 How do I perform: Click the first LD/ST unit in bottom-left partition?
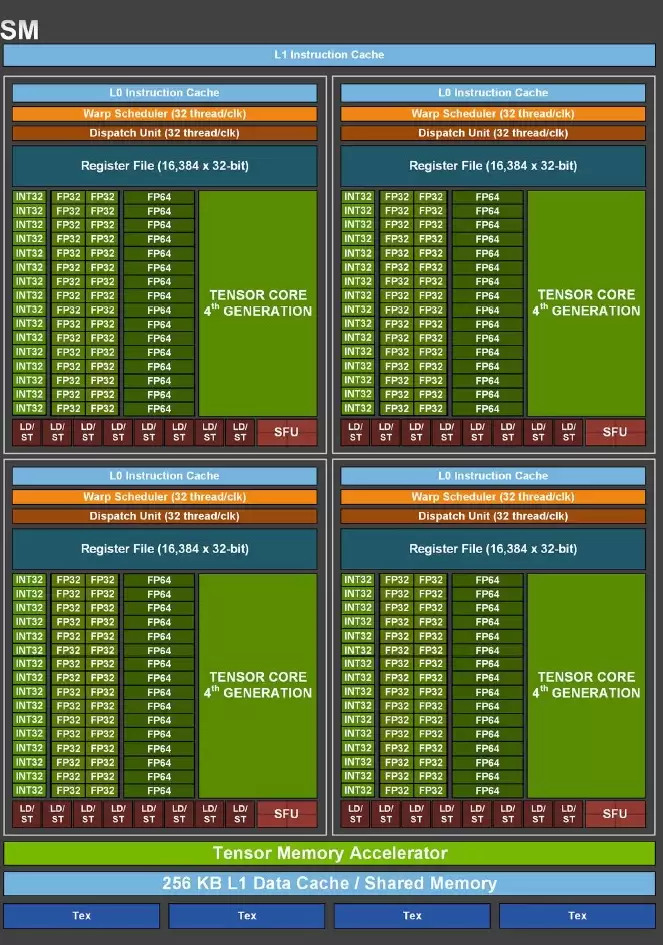click(x=27, y=814)
